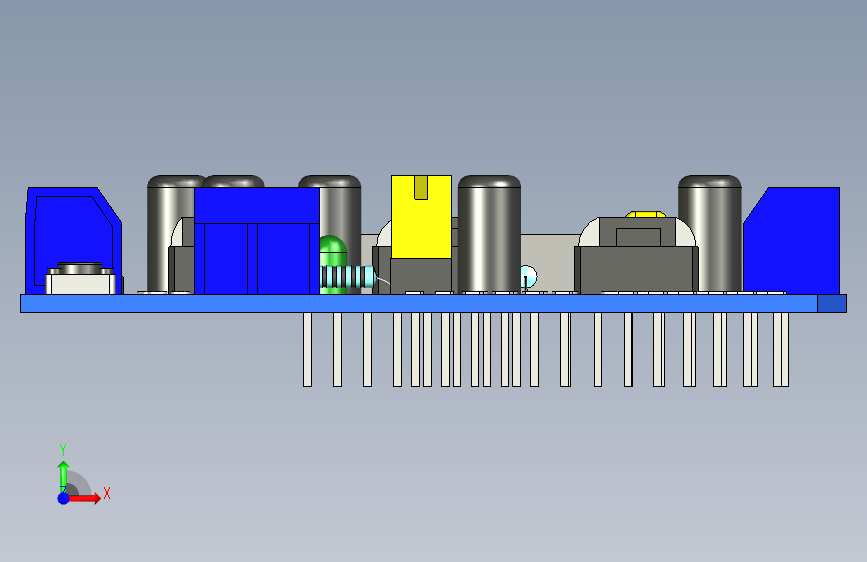
Task: Pick the cyan striped resistor beside the green LED
Action: pyautogui.click(x=348, y=277)
